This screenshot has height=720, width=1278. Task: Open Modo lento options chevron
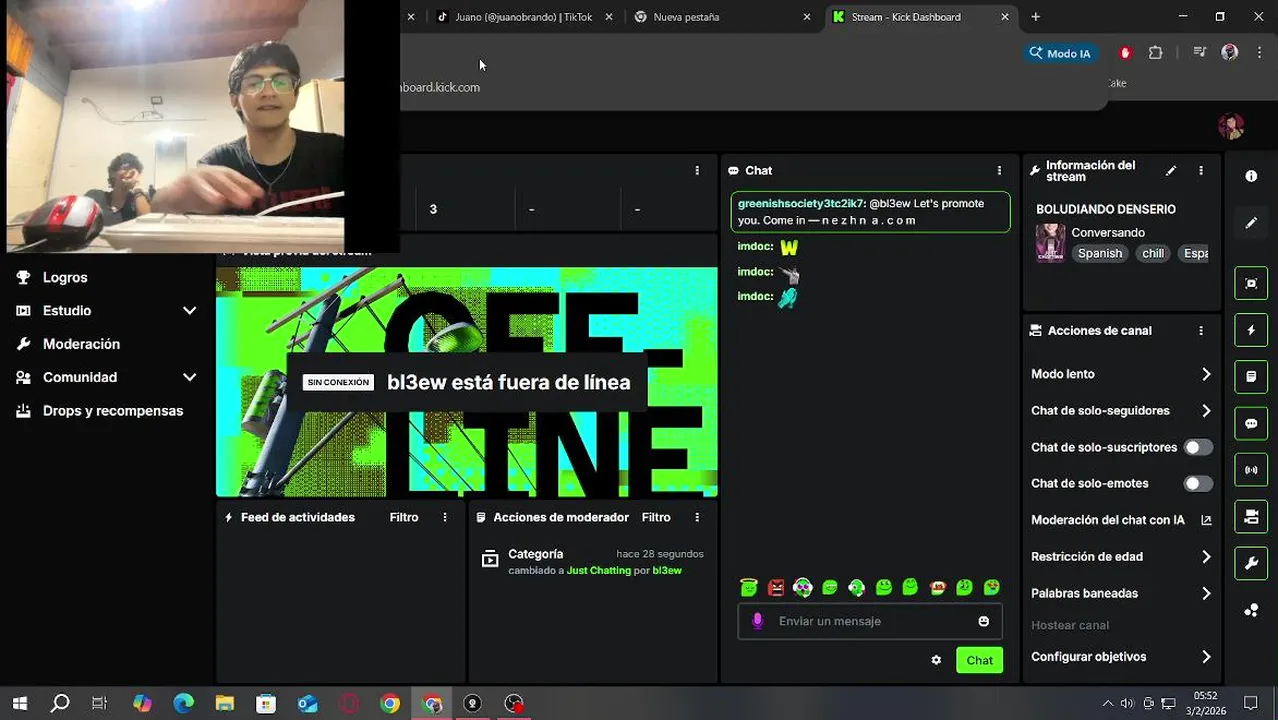pos(1206,374)
